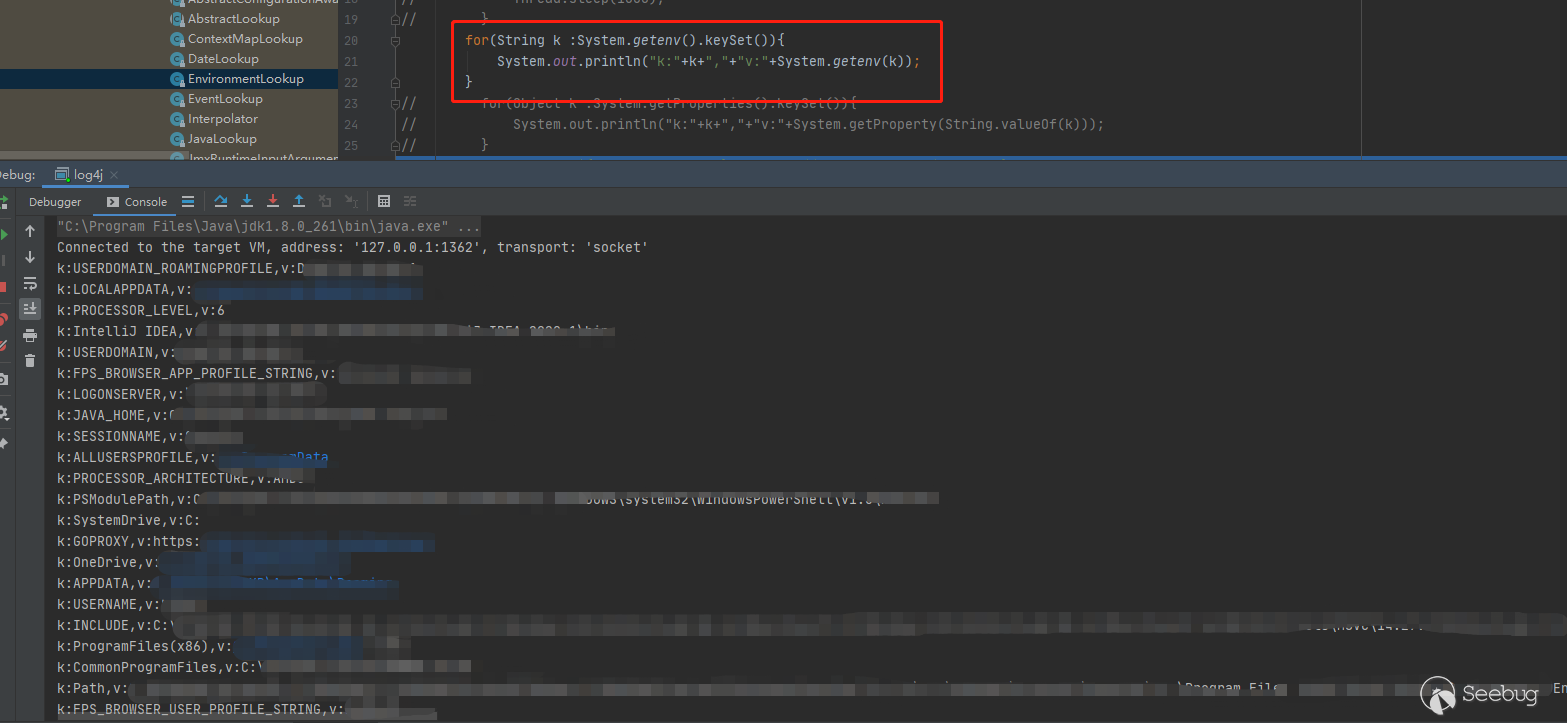1567x723 pixels.
Task: Click the class icon beside JavaLookup
Action: [177, 139]
